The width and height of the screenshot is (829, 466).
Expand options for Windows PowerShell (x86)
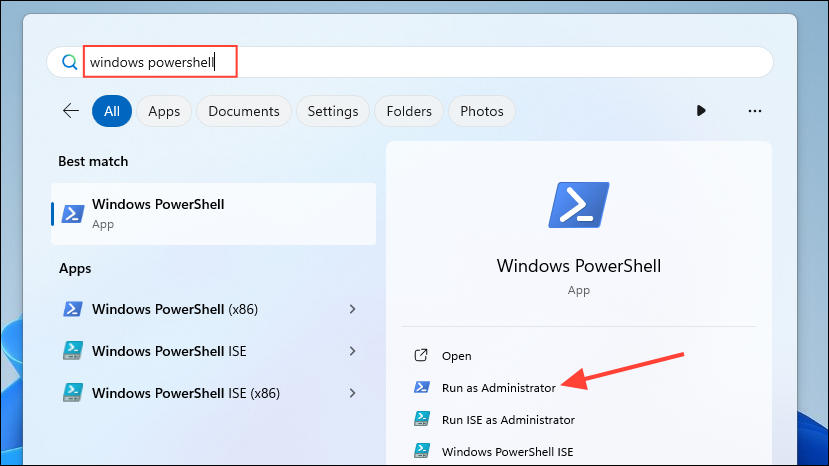[x=353, y=309]
